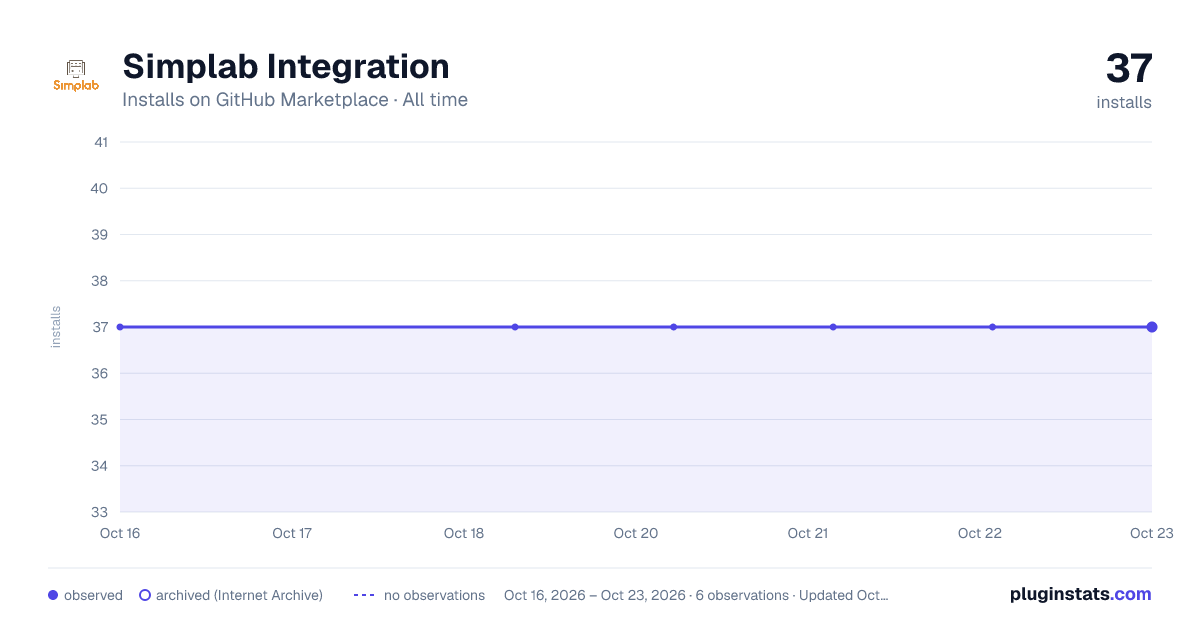Click the Oct 23 x-axis label

click(1150, 533)
